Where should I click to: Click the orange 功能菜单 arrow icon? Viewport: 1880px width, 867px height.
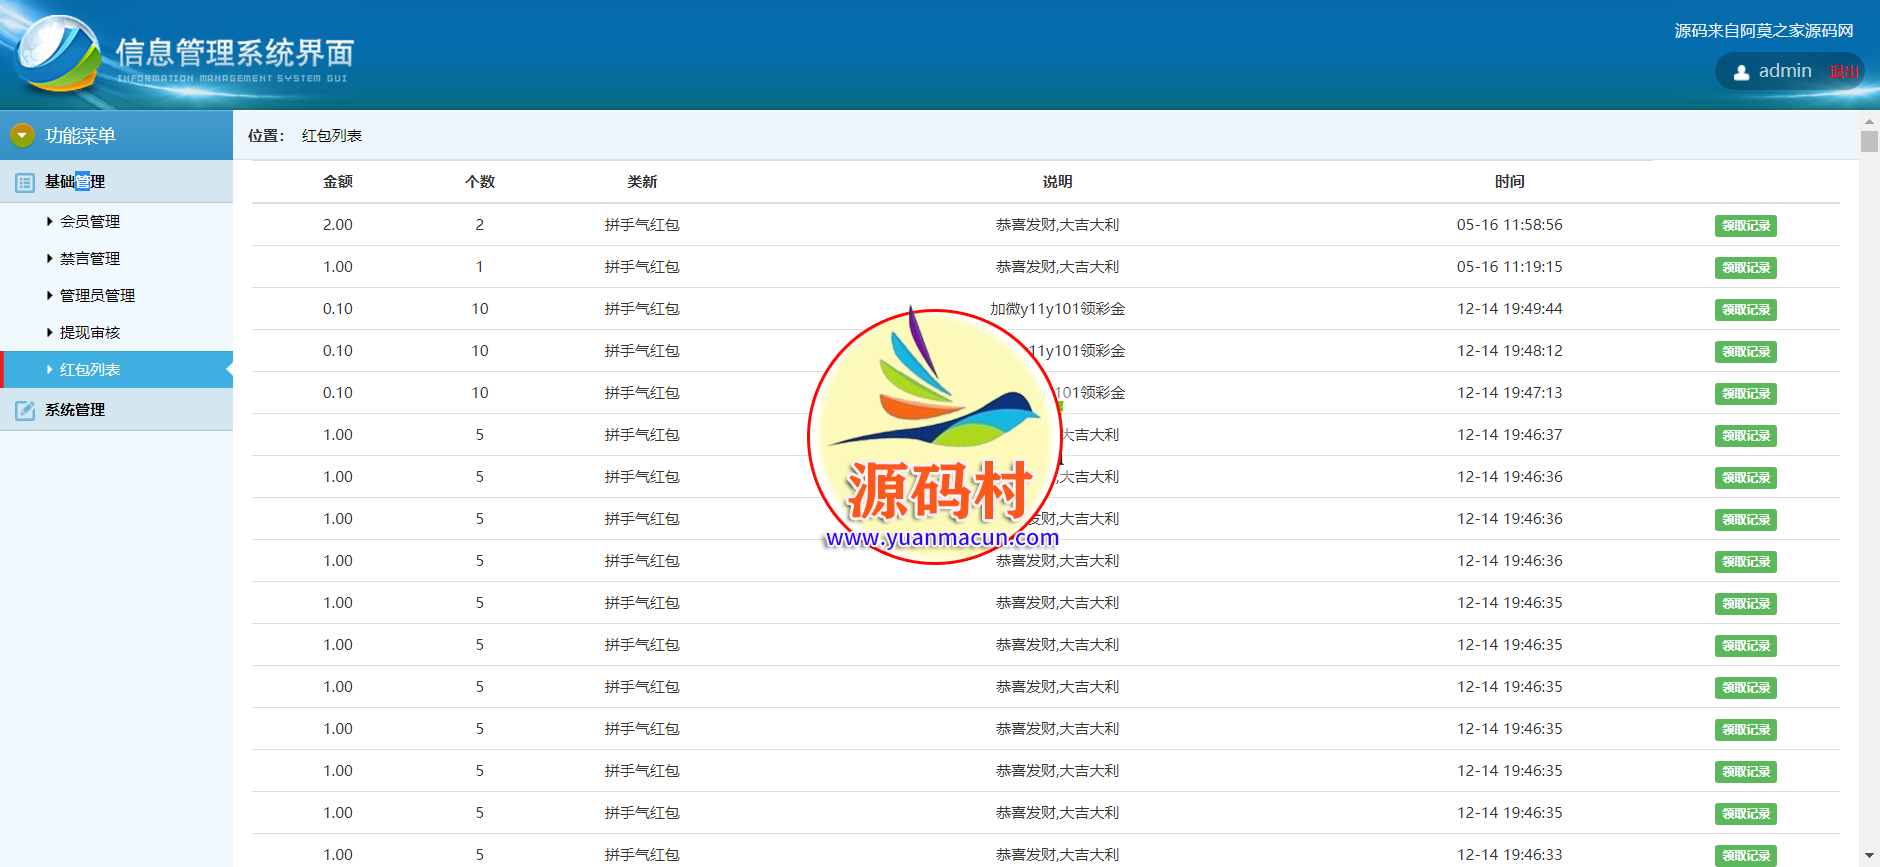point(22,135)
